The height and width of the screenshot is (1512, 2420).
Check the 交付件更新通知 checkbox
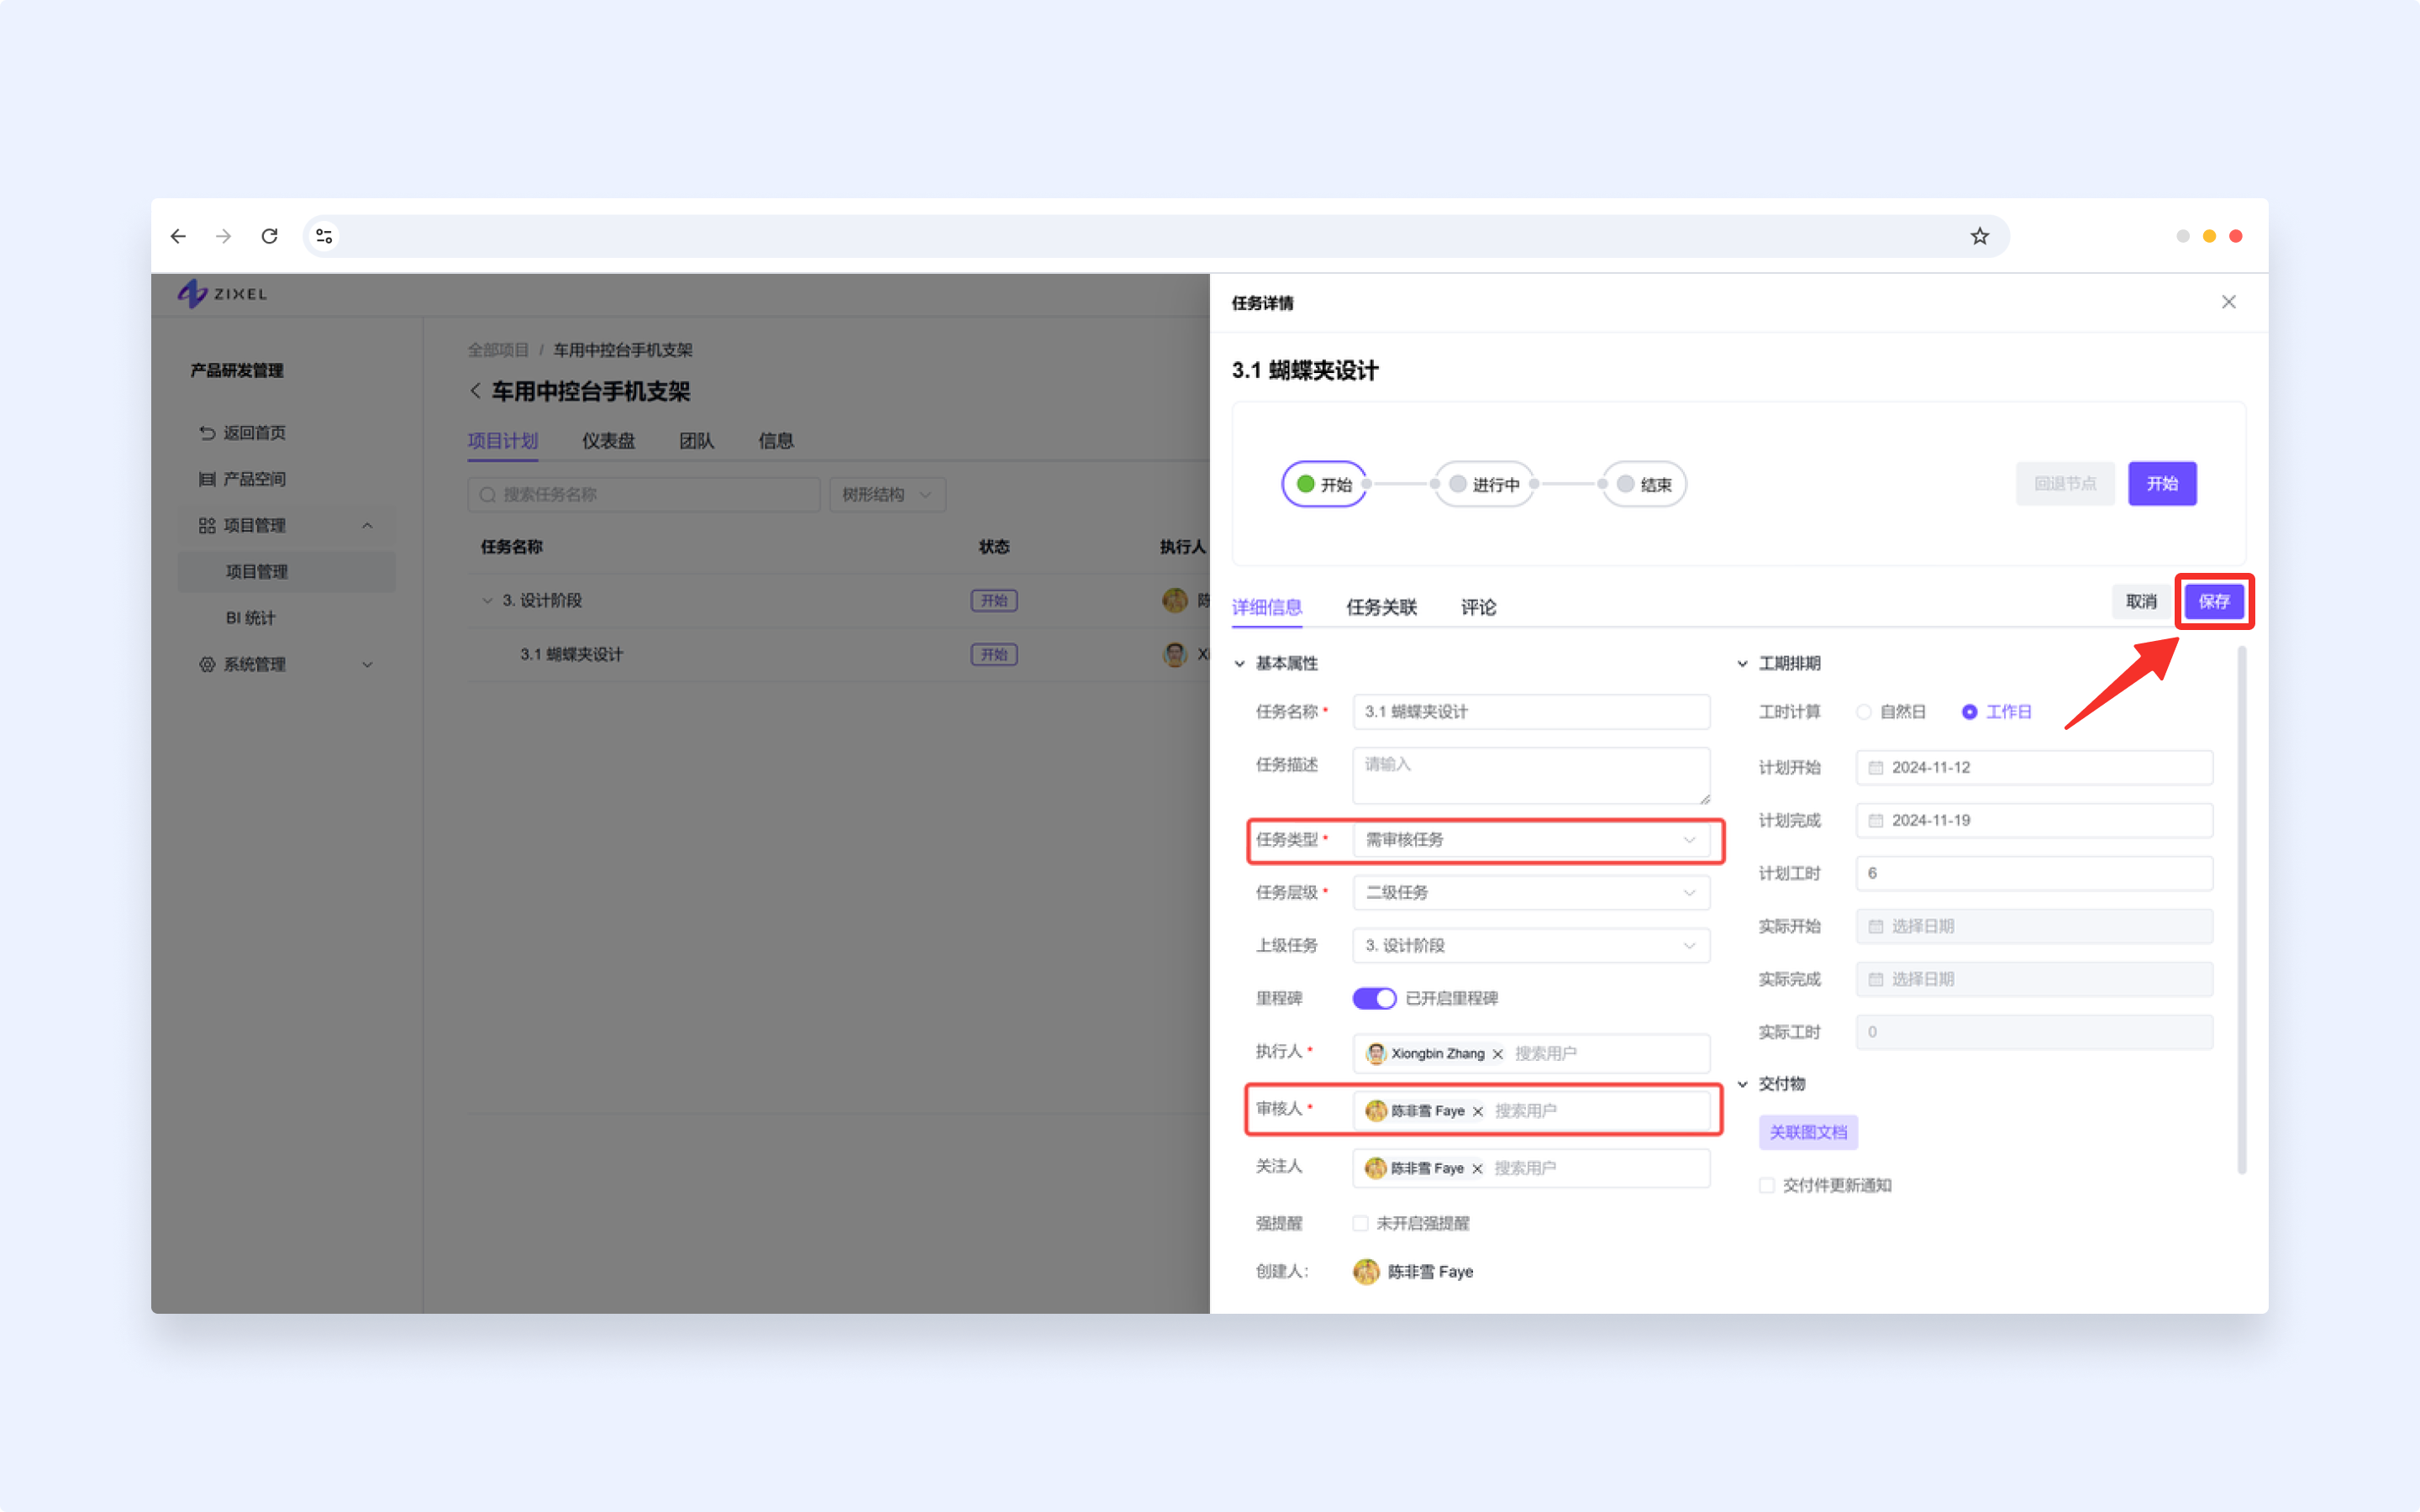click(x=1767, y=1185)
